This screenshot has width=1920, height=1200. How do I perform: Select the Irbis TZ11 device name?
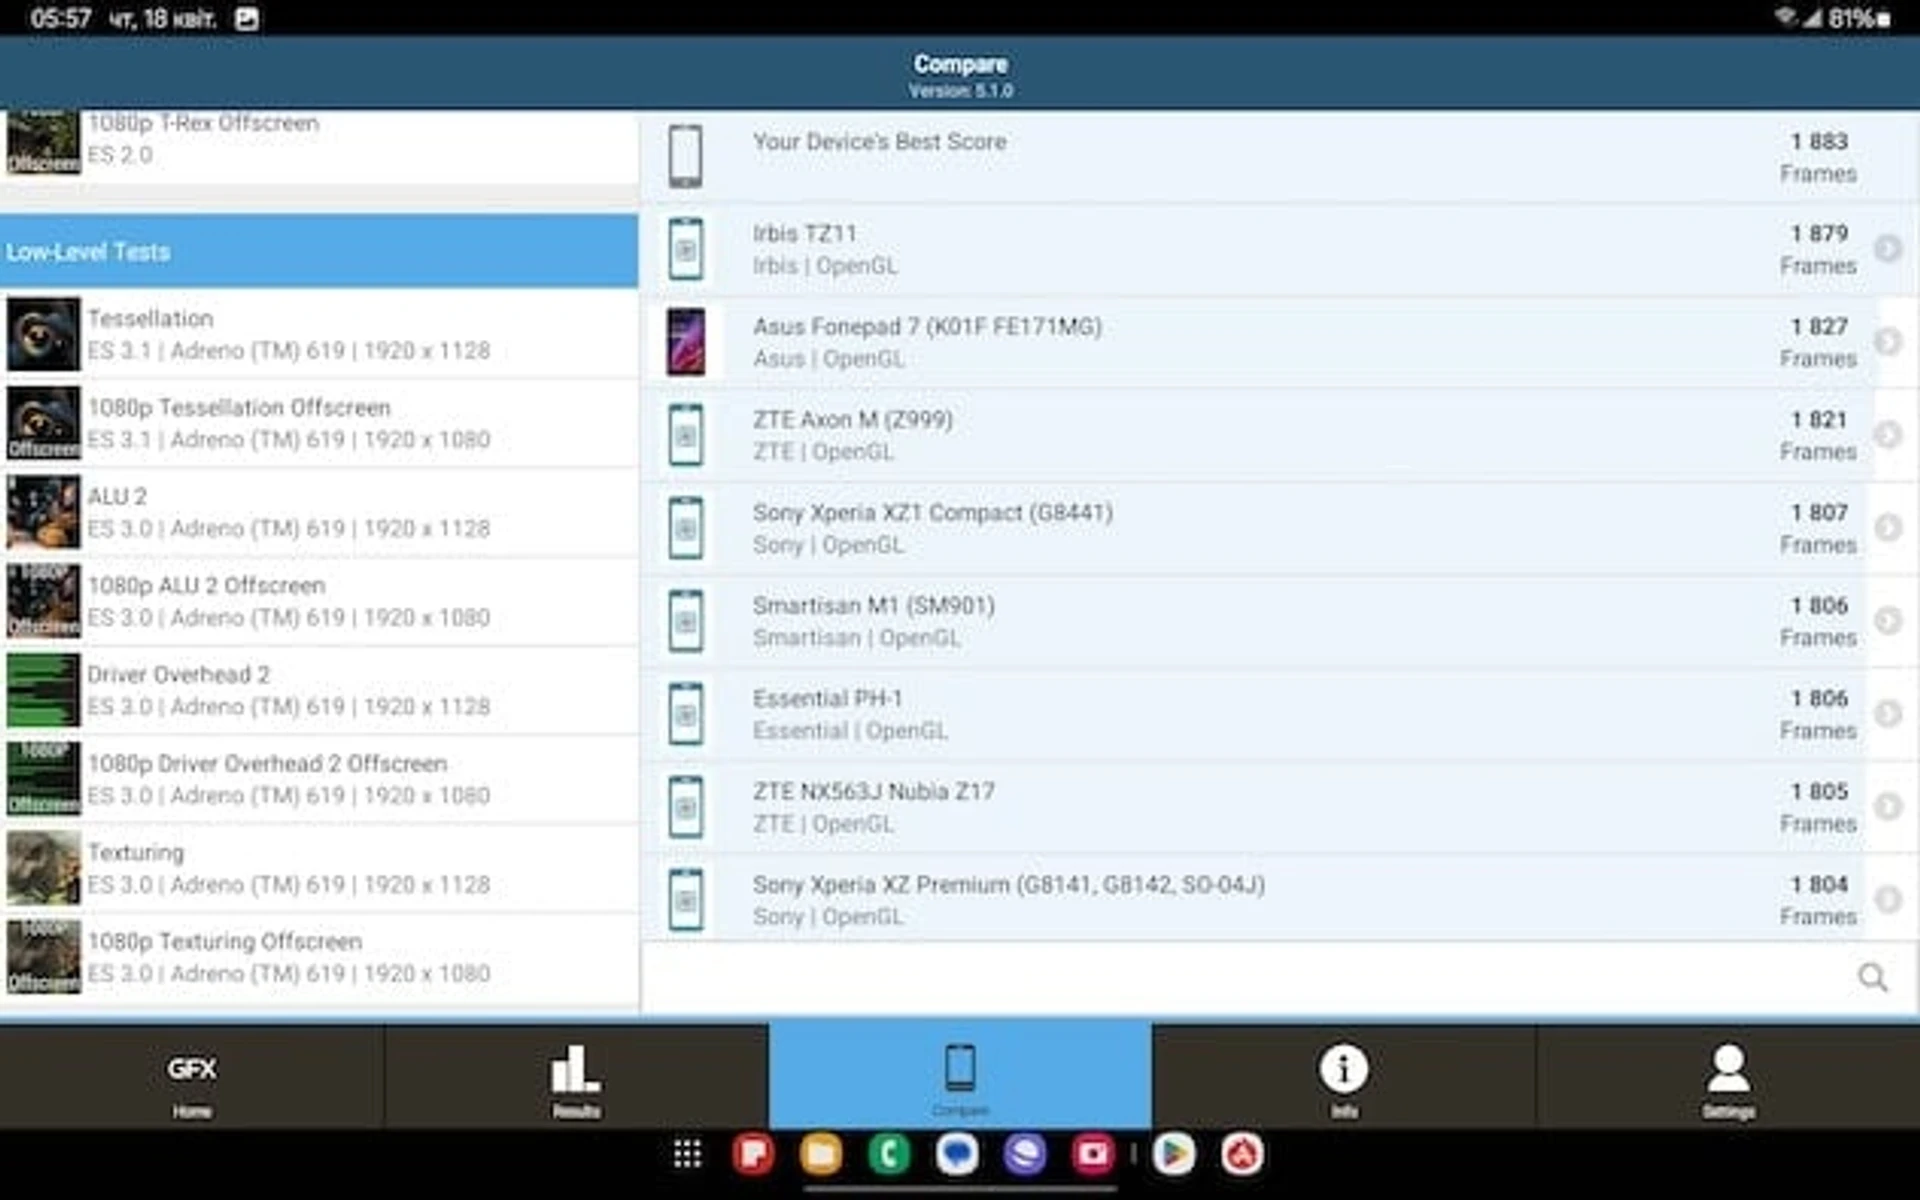(x=804, y=233)
